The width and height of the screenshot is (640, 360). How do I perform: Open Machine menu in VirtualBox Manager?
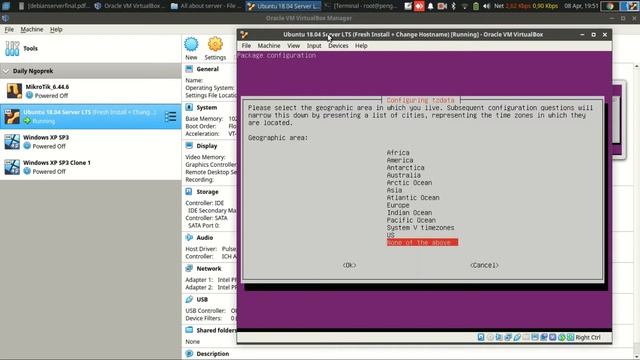32,29
